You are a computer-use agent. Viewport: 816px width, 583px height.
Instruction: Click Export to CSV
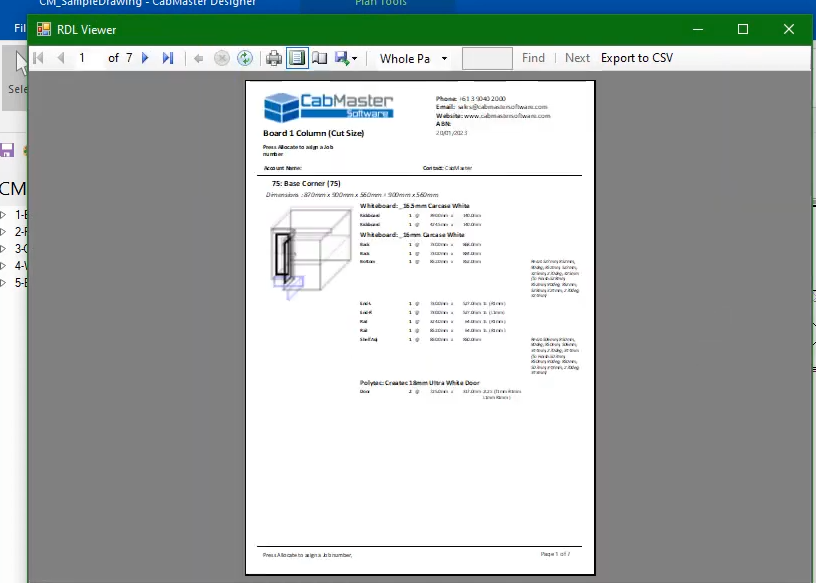[x=636, y=58]
